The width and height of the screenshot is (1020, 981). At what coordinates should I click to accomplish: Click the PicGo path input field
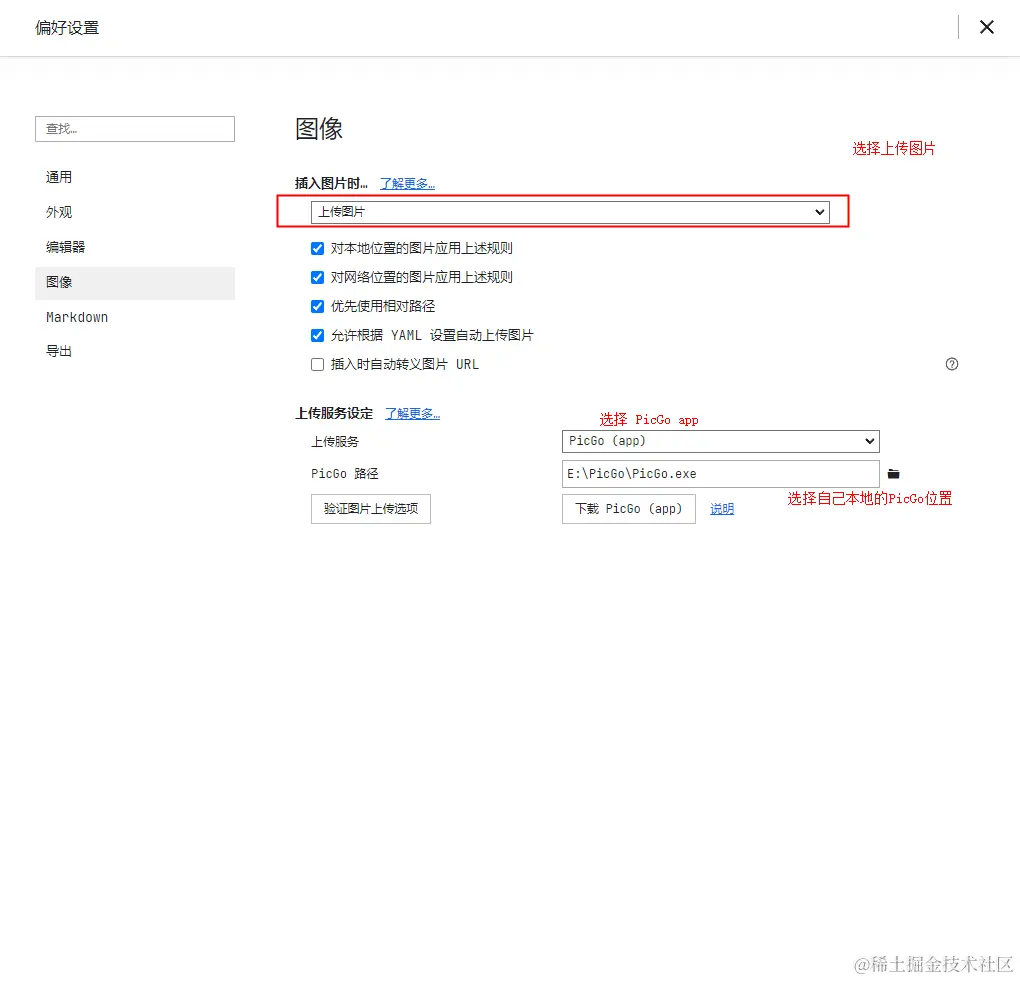(720, 474)
